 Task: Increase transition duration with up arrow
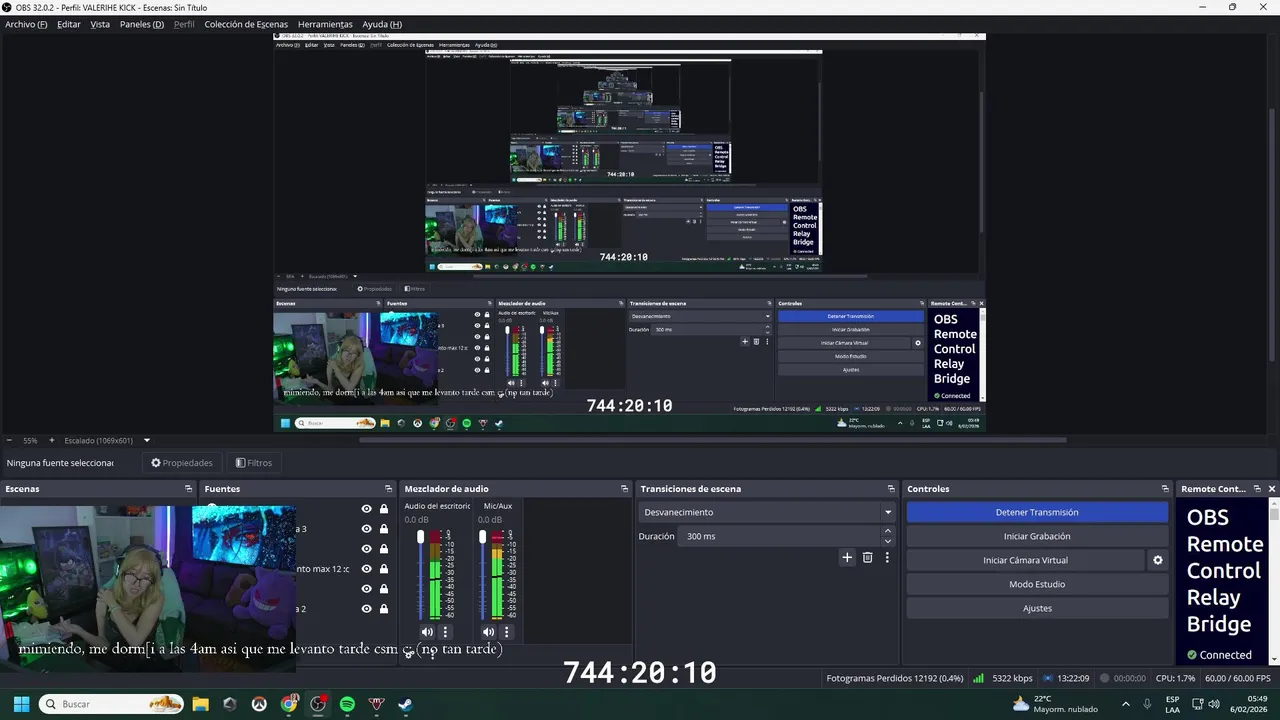[x=886, y=531]
